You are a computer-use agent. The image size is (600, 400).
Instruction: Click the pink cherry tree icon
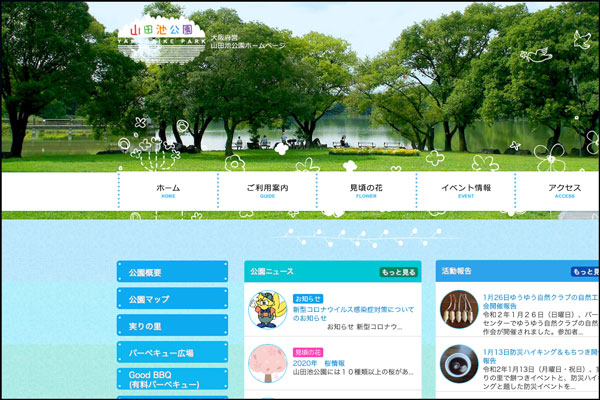tap(267, 364)
